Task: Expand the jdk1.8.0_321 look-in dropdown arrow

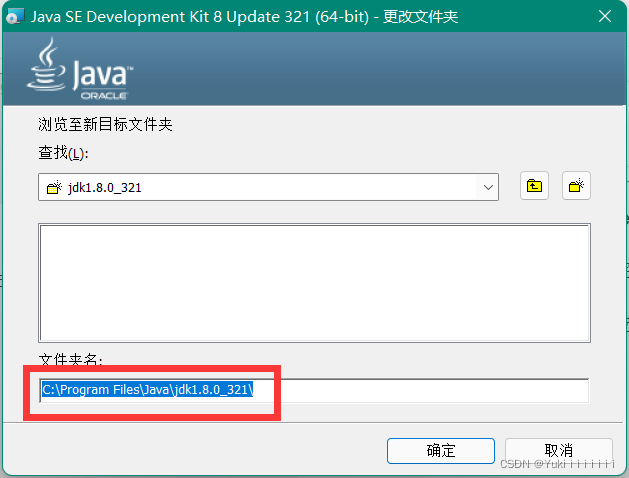Action: [x=488, y=187]
